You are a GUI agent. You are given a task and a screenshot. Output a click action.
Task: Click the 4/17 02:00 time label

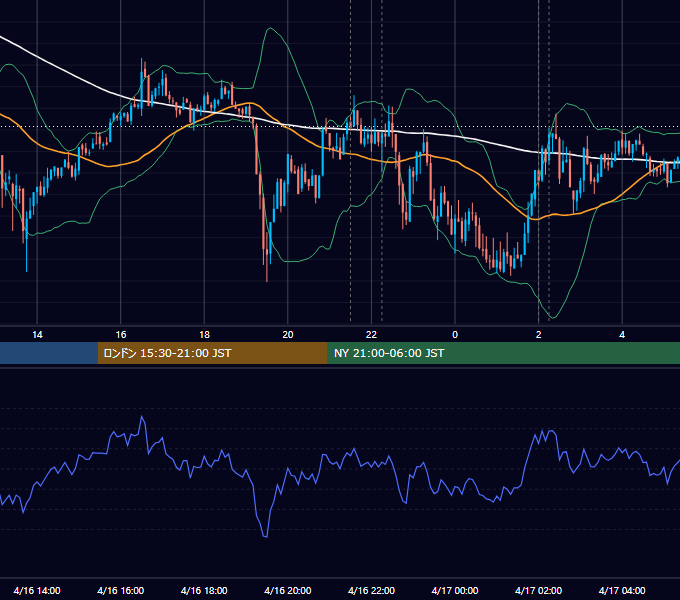point(538,590)
